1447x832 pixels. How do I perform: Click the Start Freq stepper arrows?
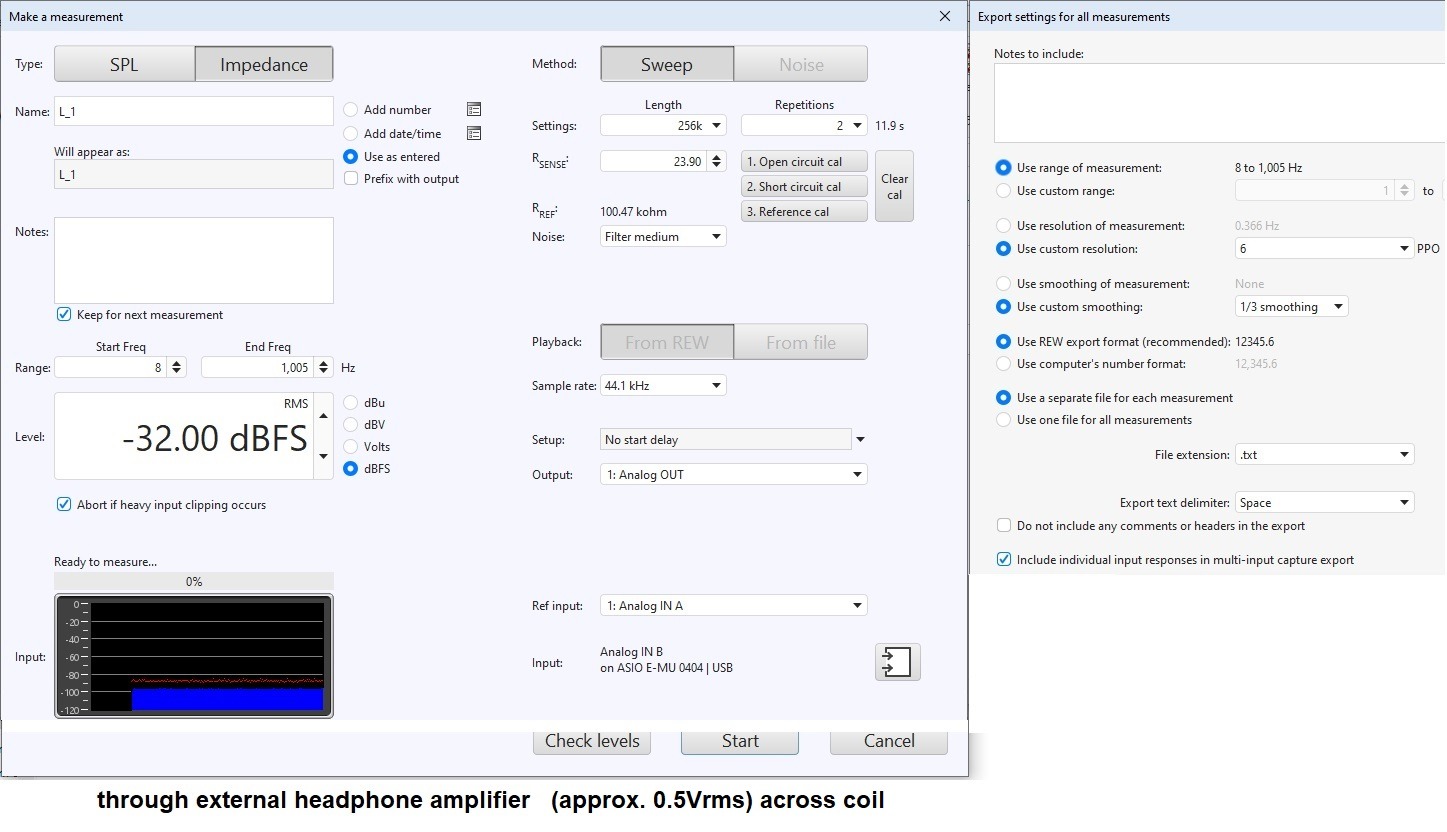point(177,368)
